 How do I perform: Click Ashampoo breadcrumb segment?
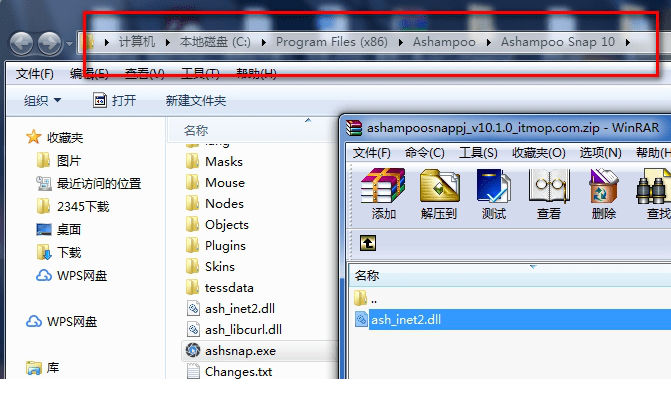tap(444, 42)
